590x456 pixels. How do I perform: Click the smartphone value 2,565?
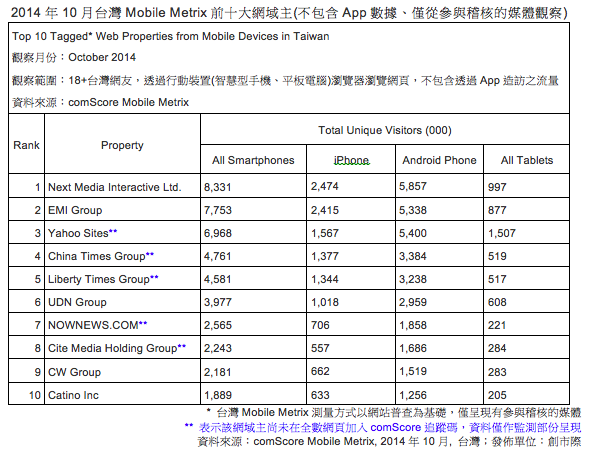217,325
